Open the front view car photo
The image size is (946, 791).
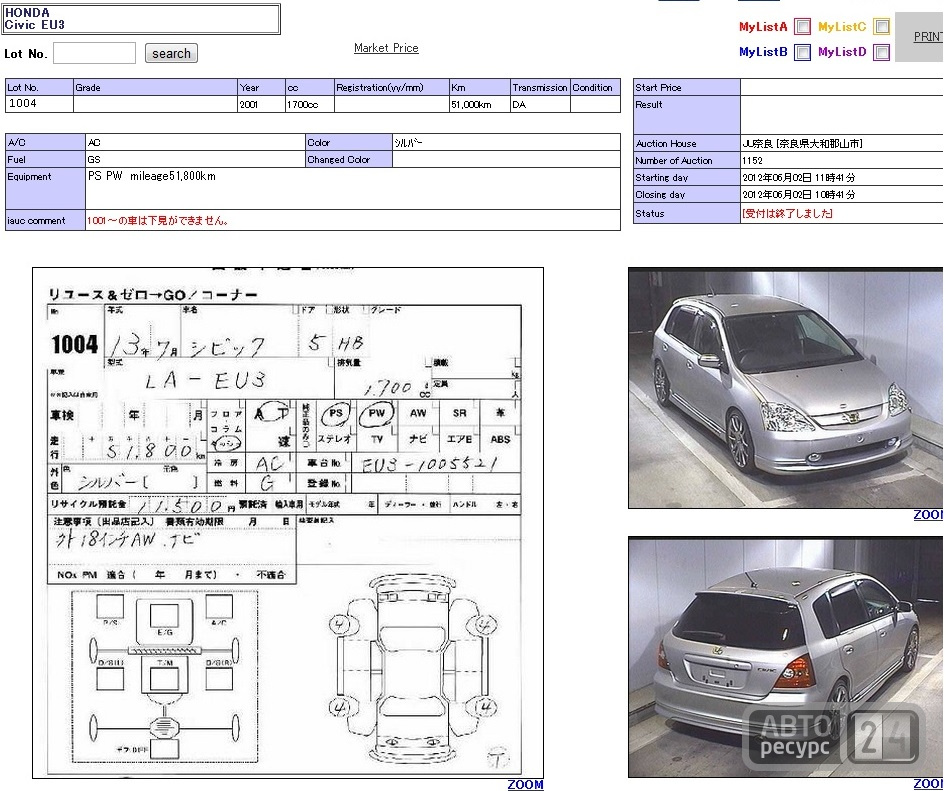(785, 388)
